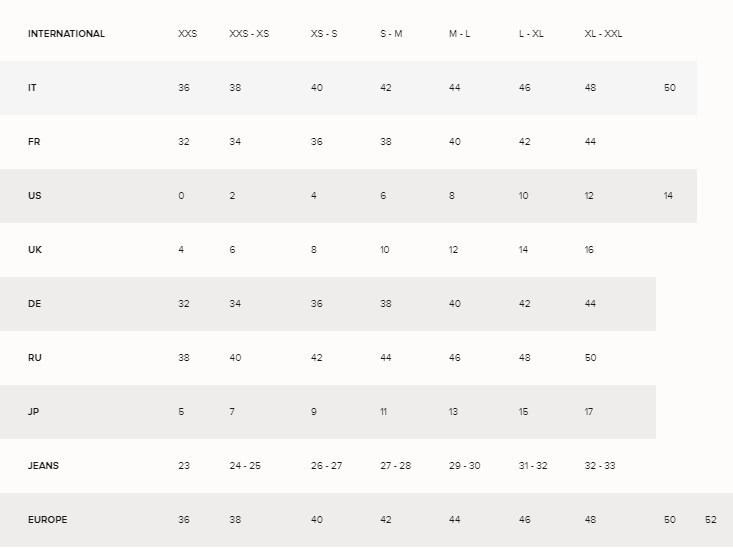Click the US row label
Viewport: 733px width, 548px height.
tap(35, 195)
